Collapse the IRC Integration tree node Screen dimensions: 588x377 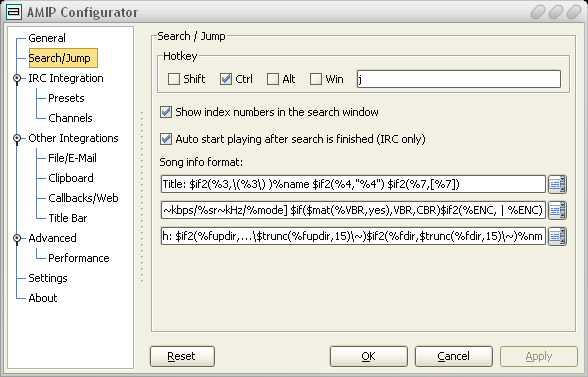(x=17, y=78)
